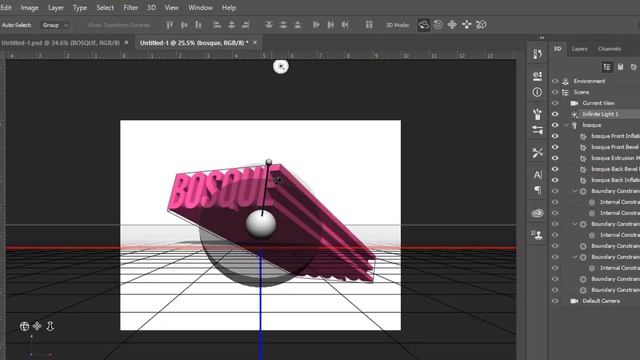This screenshot has width=640, height=360.
Task: Collapse the bosque mesh tree arrow
Action: pyautogui.click(x=566, y=125)
